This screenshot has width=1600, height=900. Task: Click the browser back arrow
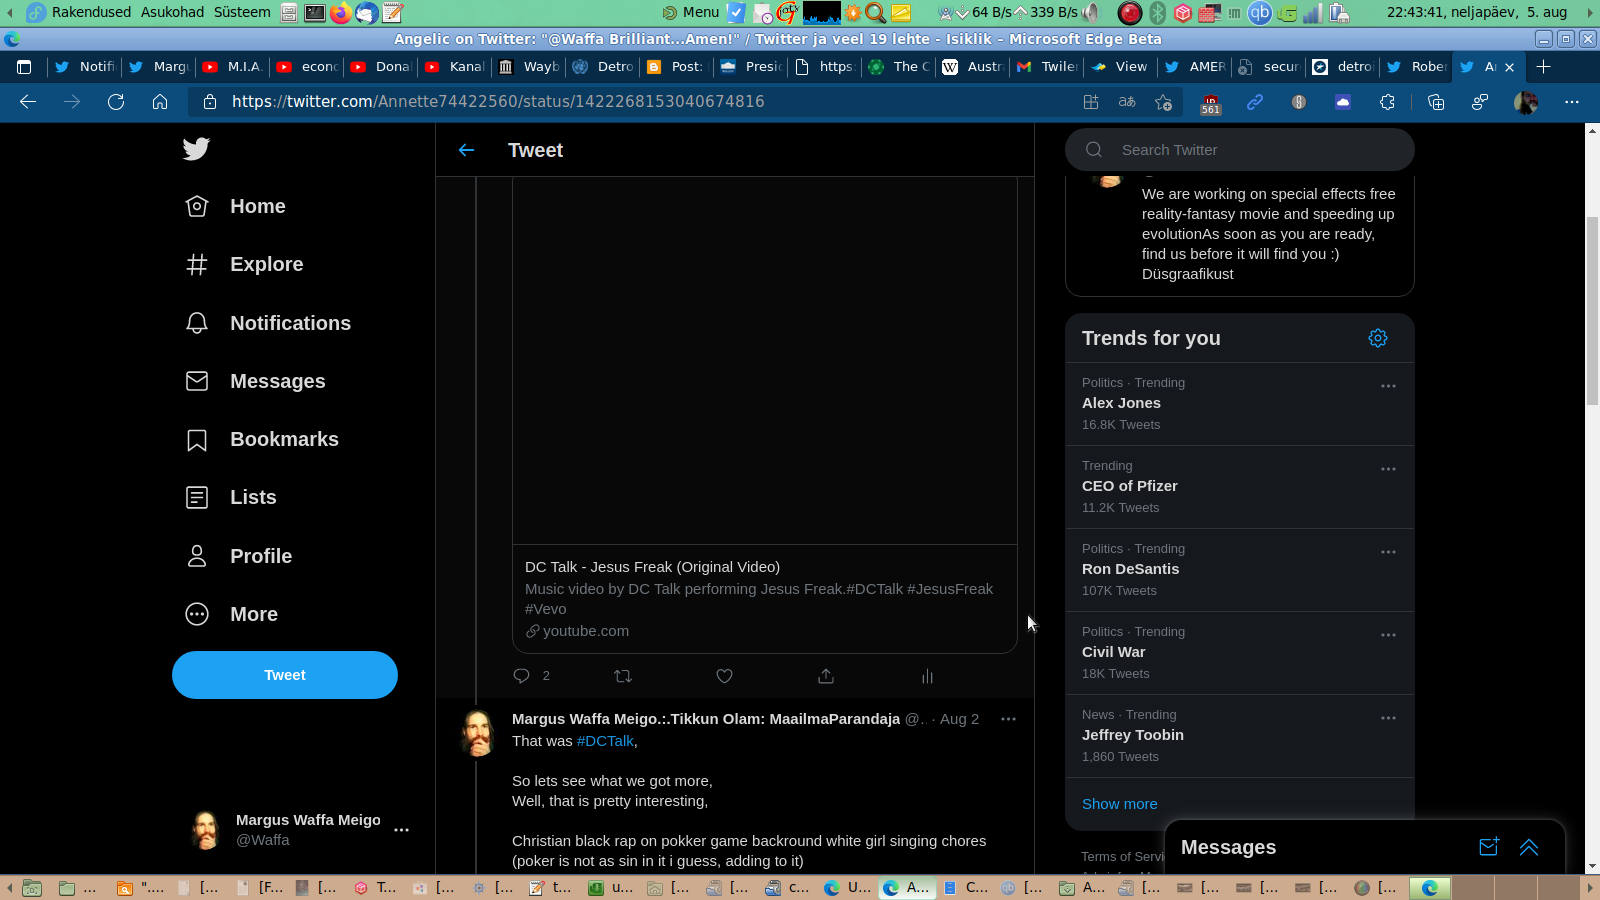[28, 102]
